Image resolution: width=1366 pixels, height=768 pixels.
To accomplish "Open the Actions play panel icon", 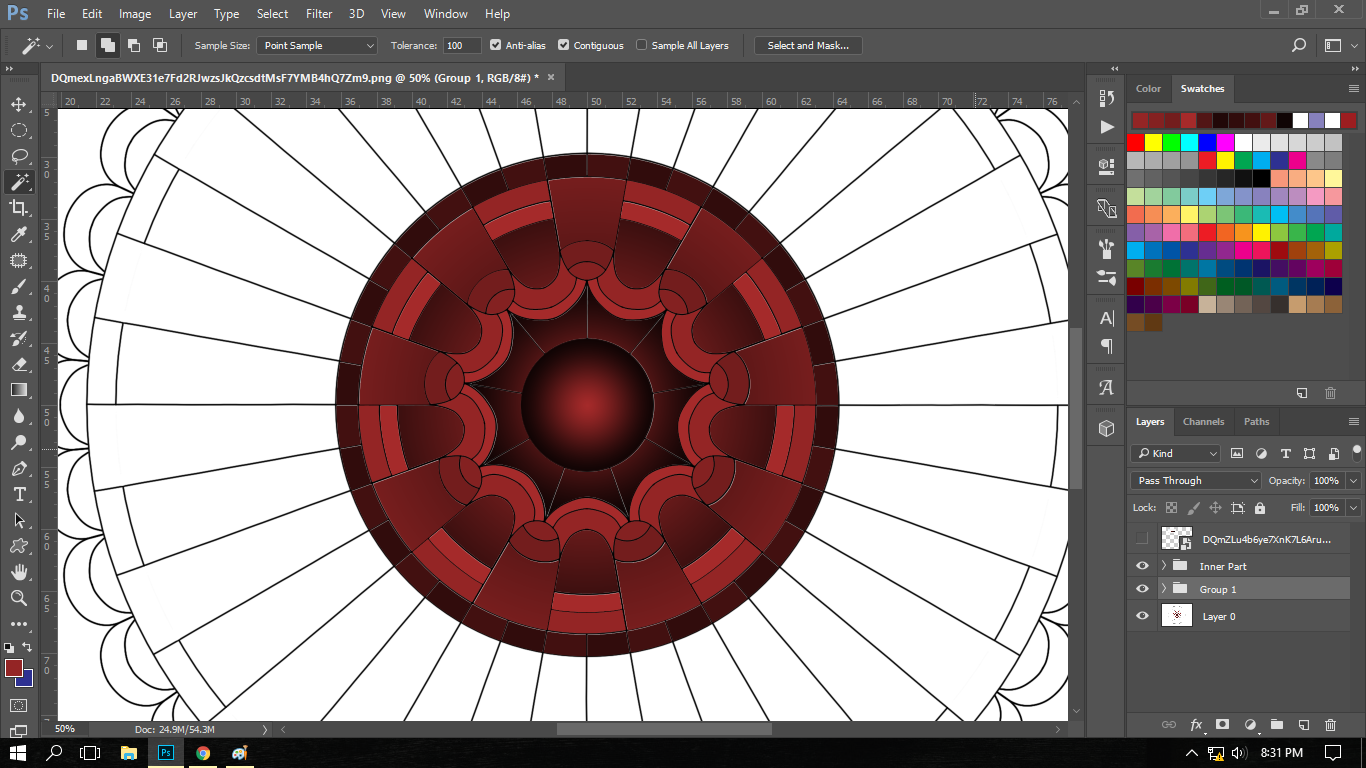I will pyautogui.click(x=1106, y=127).
